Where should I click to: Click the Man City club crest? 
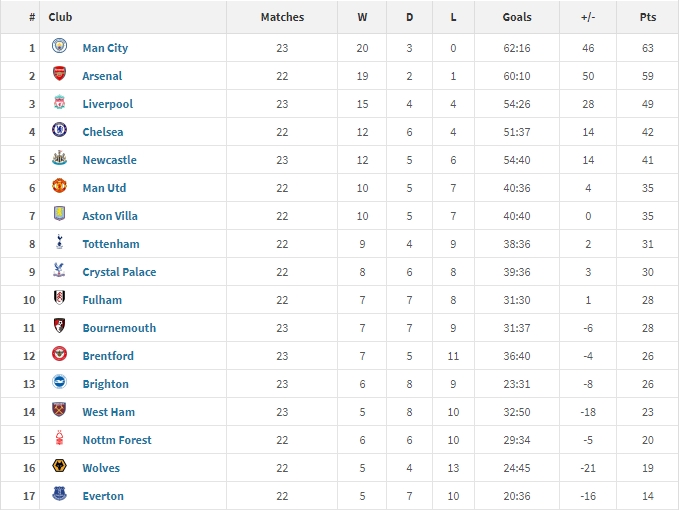pyautogui.click(x=59, y=47)
